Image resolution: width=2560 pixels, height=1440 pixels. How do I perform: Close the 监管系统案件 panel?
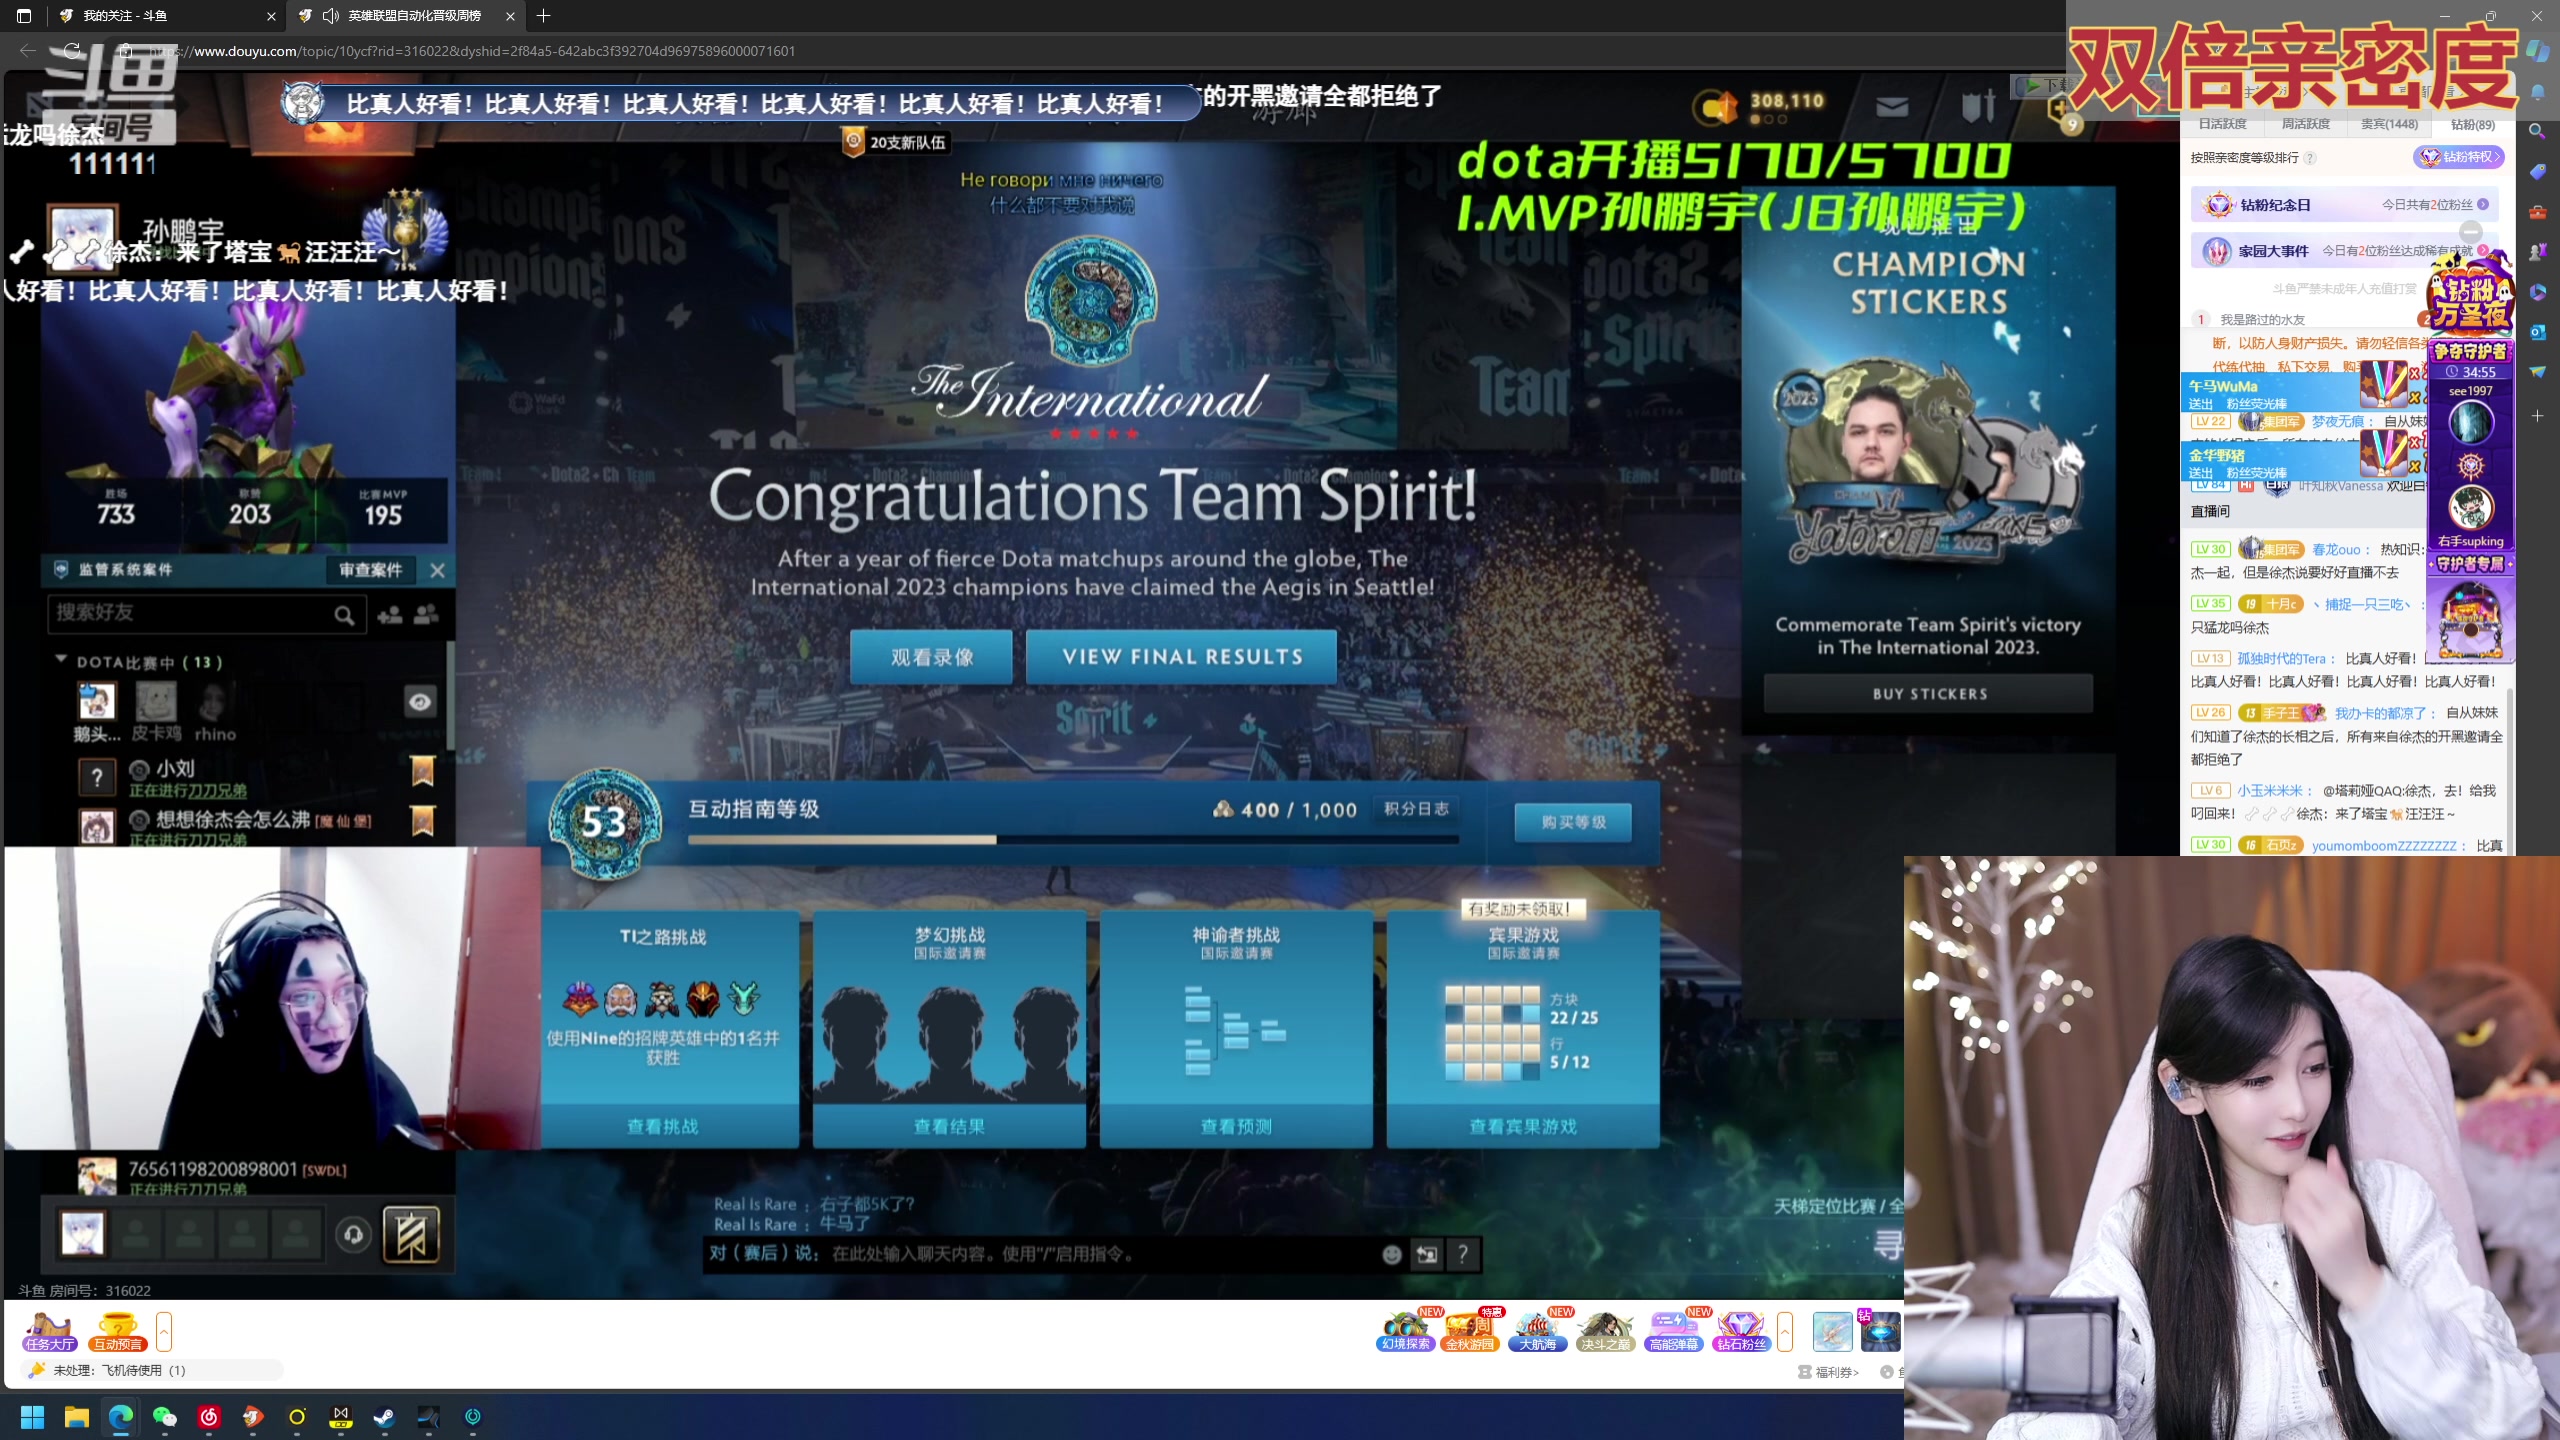[437, 570]
